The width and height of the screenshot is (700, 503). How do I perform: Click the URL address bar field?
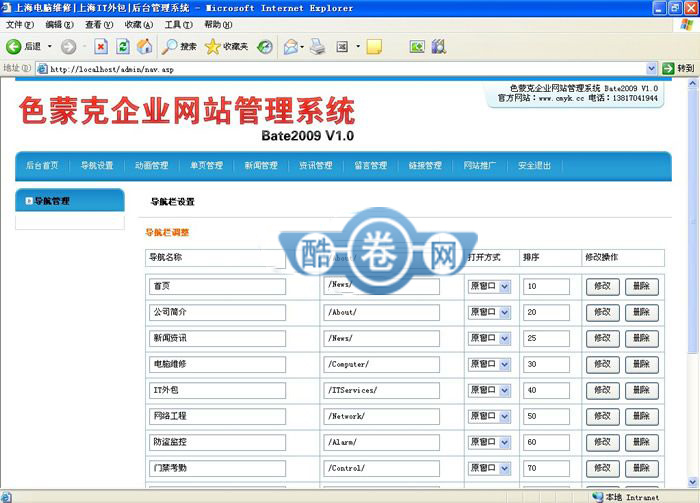point(346,69)
